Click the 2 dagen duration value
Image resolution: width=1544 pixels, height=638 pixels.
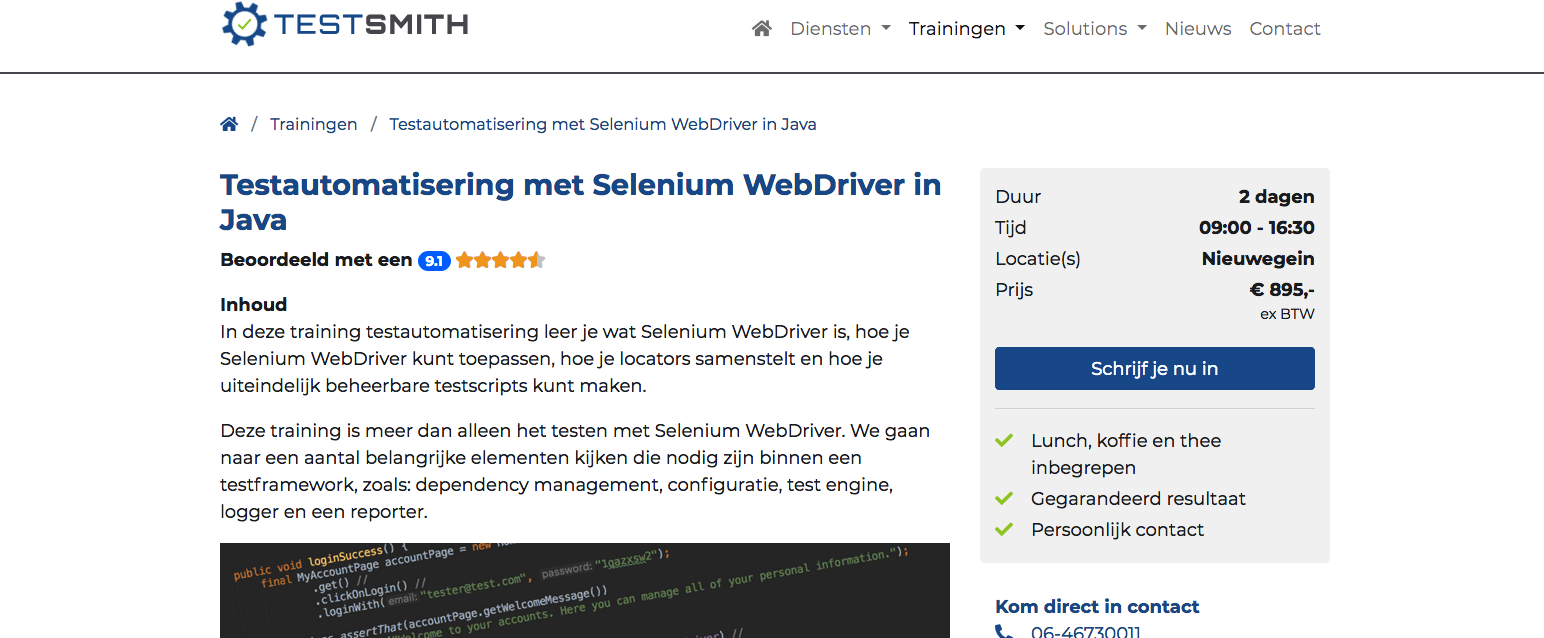(1277, 197)
